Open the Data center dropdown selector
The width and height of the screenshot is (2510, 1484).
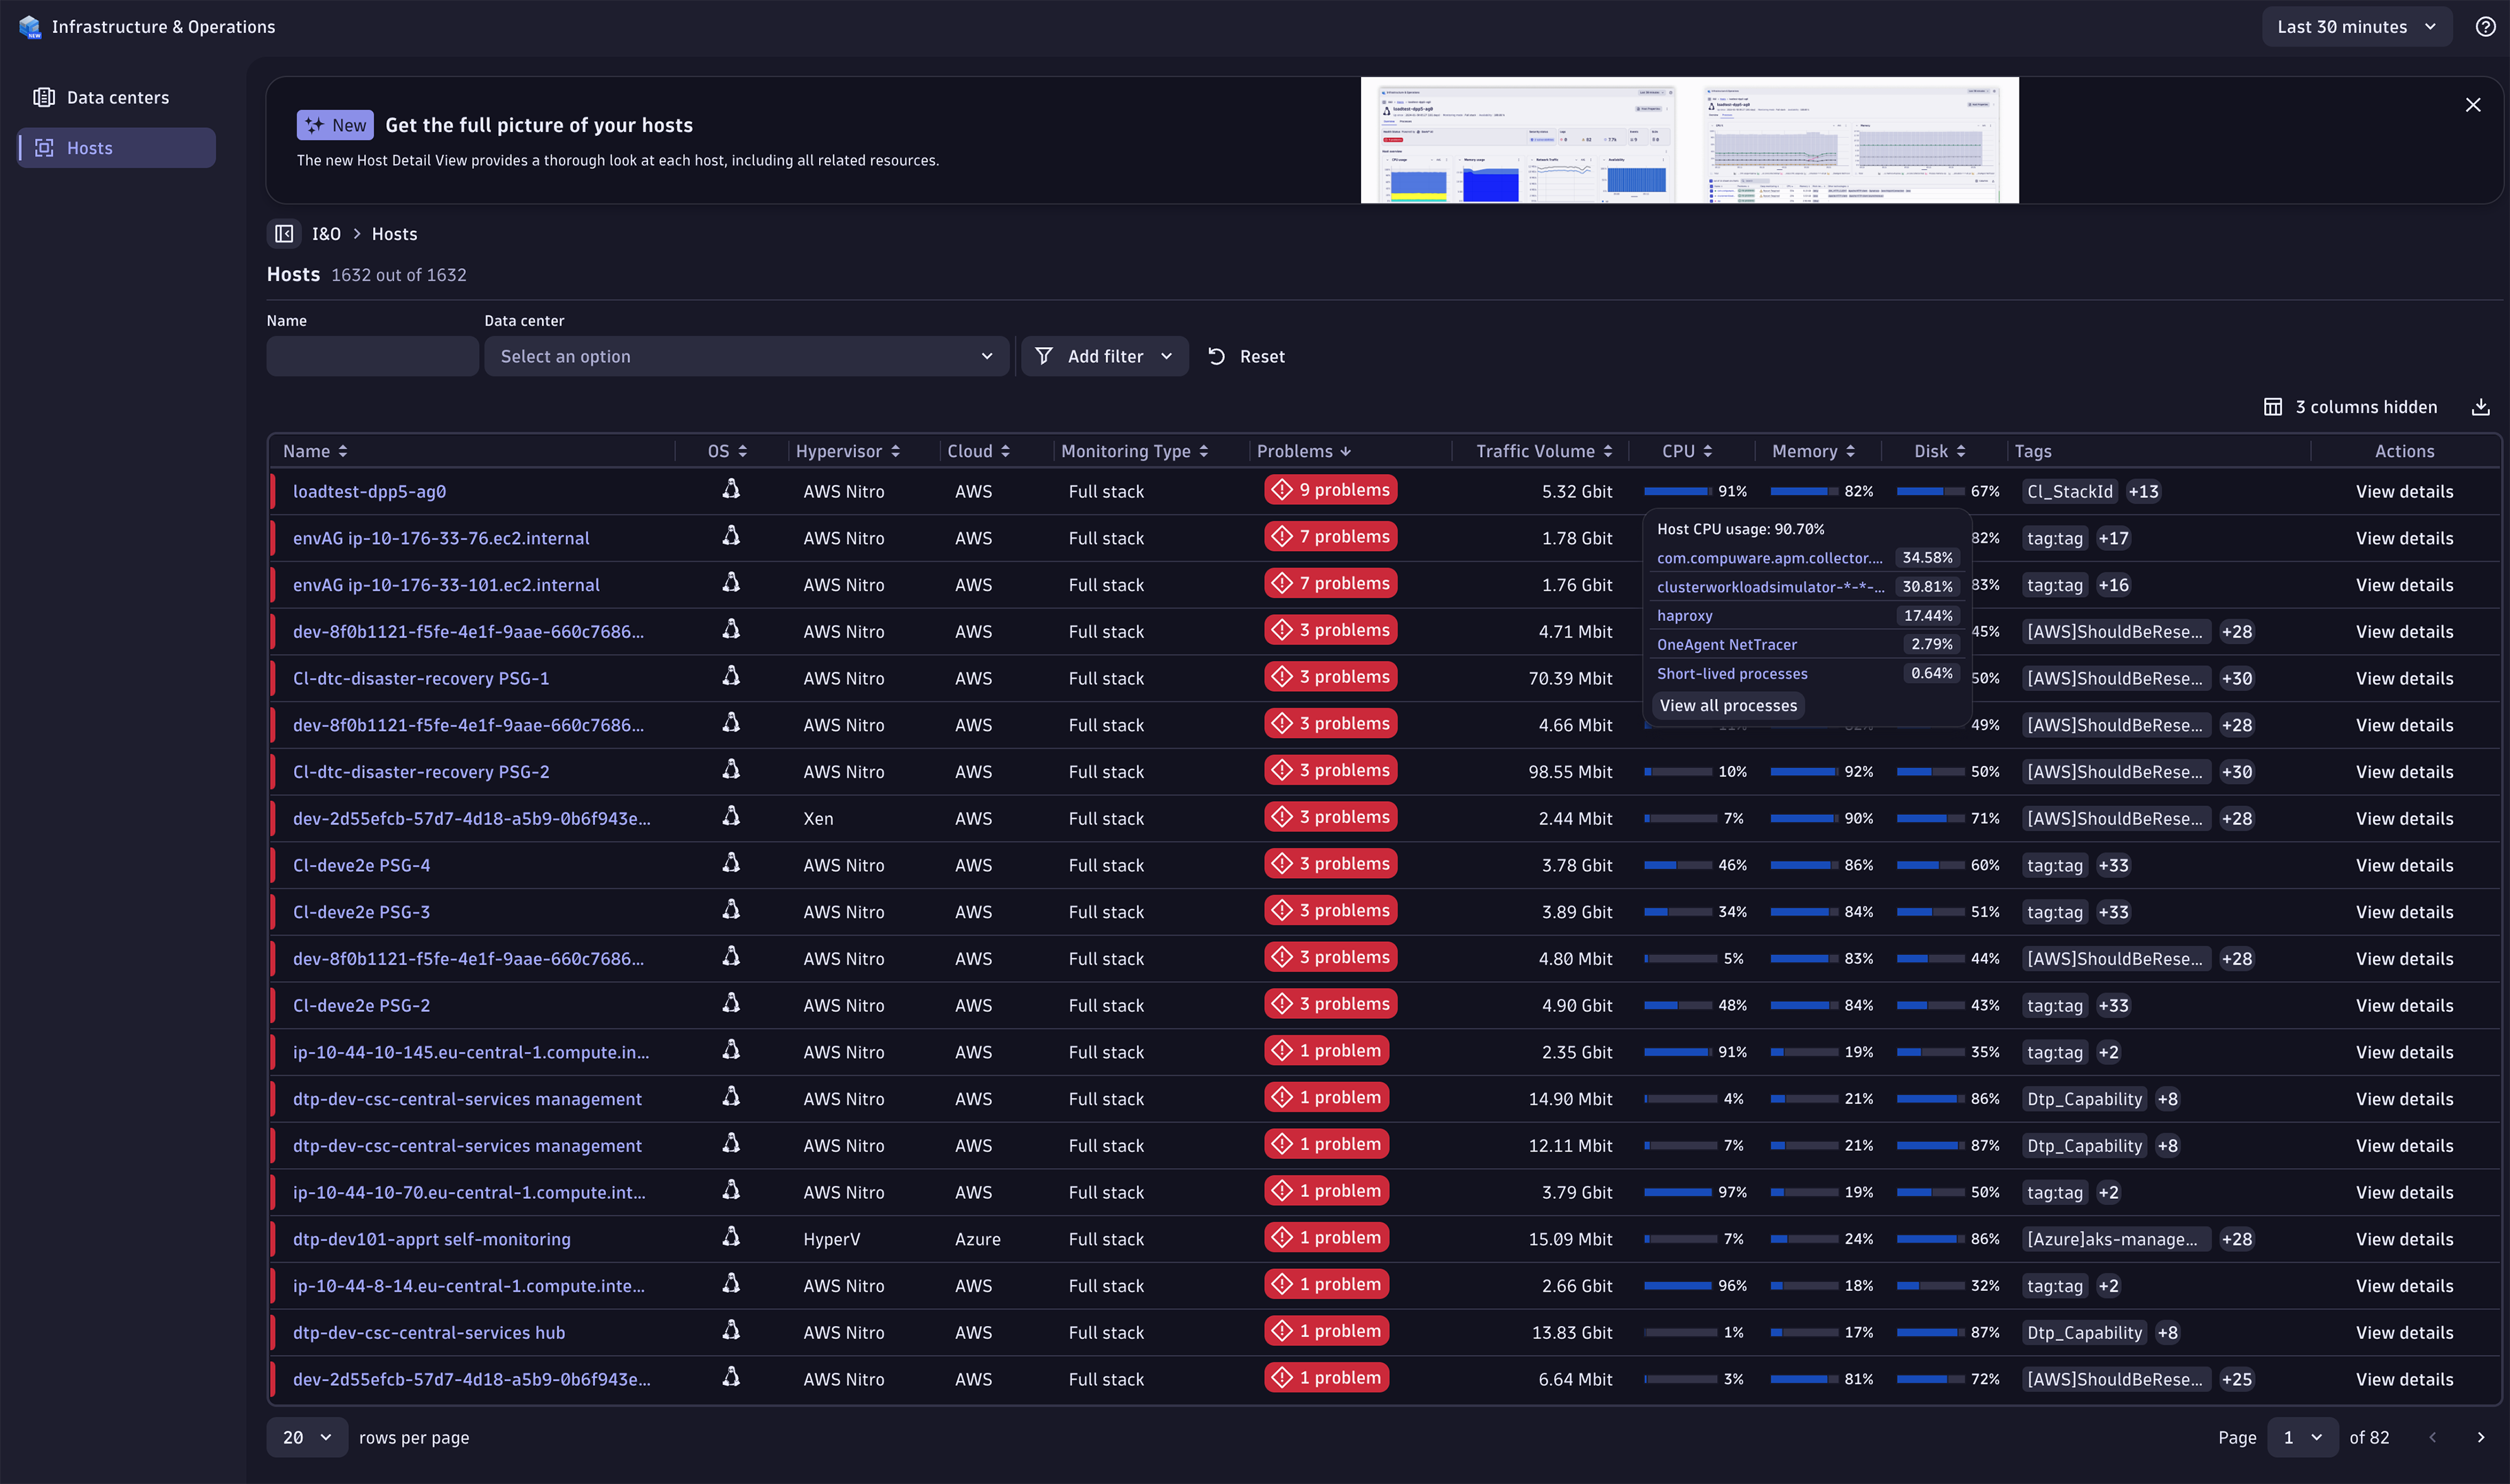tap(743, 357)
